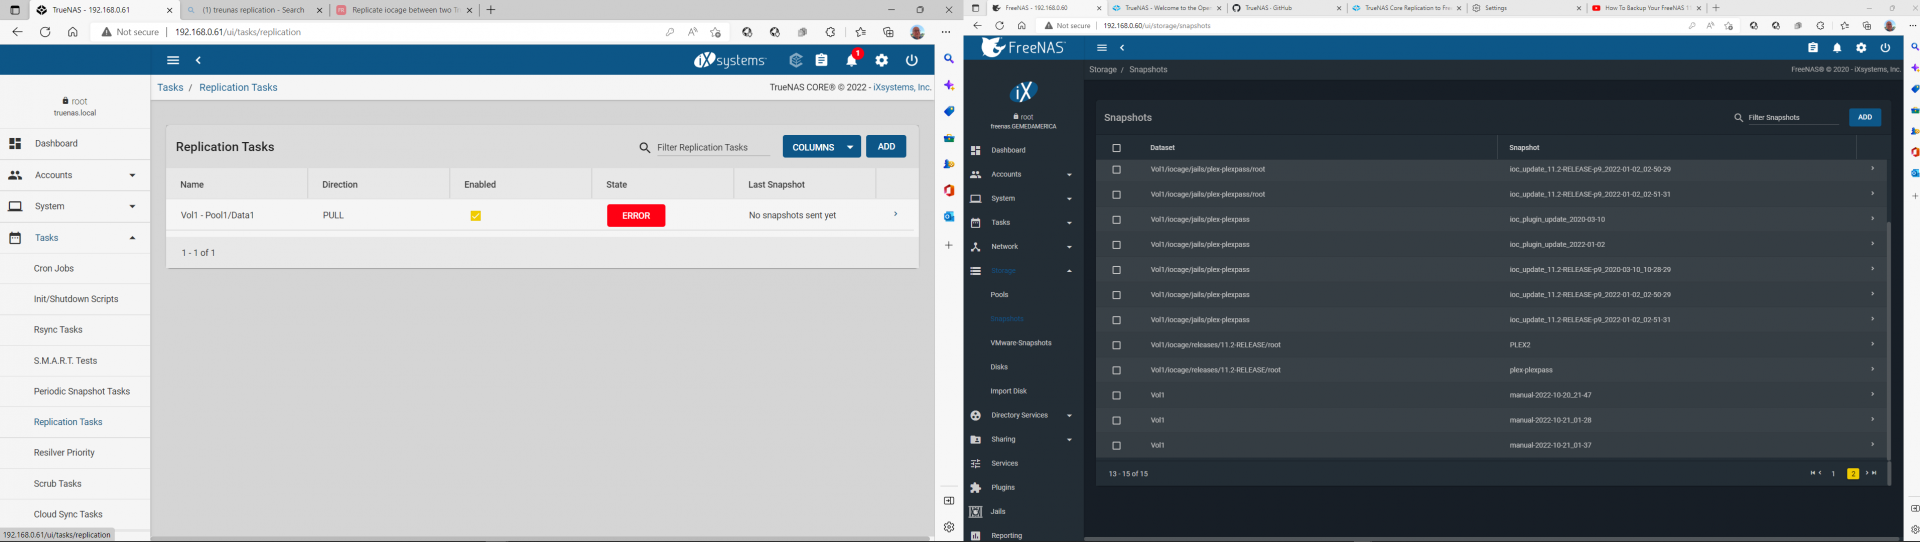Check the manual-2022-10-21_01-37 snapshot

click(x=1117, y=445)
